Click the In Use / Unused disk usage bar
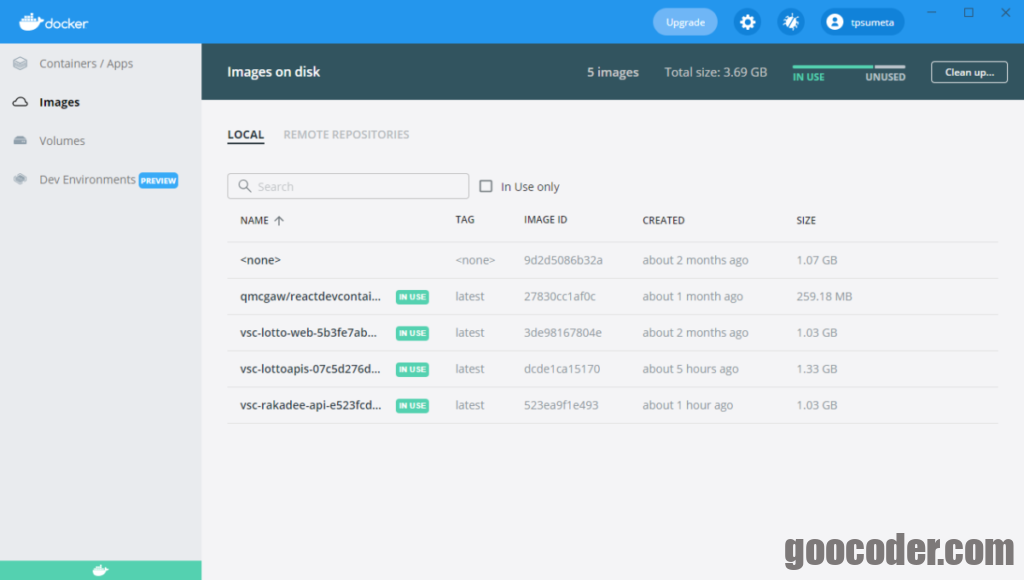Viewport: 1024px width, 580px height. [x=848, y=67]
